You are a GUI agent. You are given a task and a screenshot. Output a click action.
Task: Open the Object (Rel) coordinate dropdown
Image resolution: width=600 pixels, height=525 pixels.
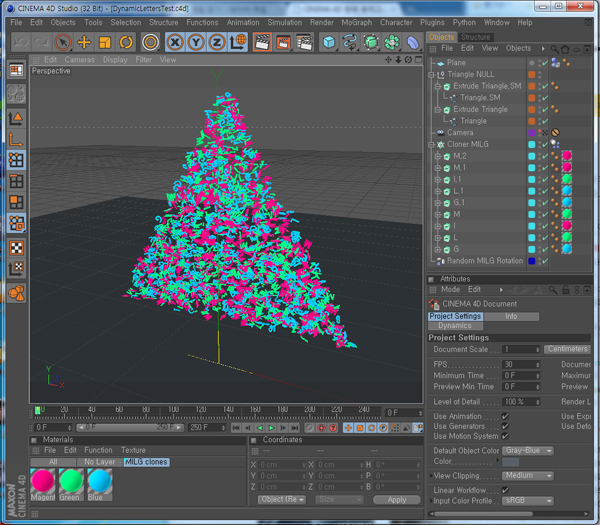(x=282, y=500)
